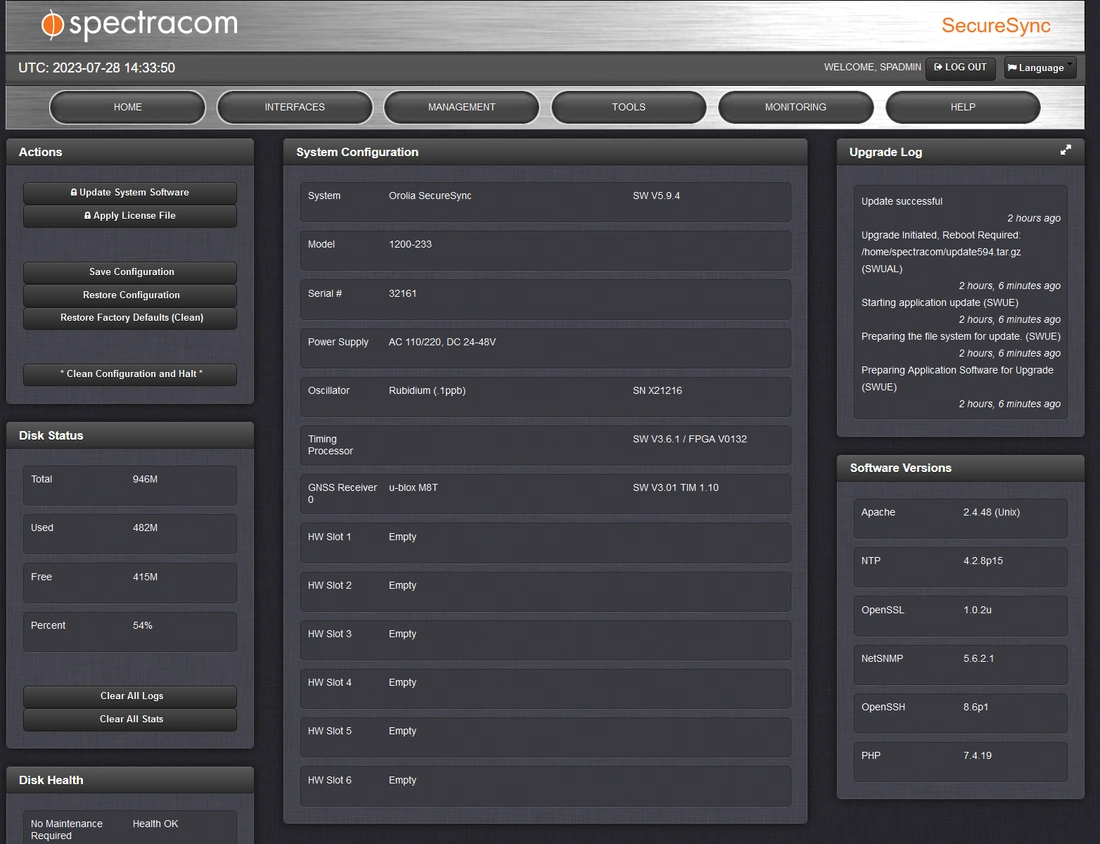Open the Language dropdown
Image resolution: width=1100 pixels, height=844 pixels.
(x=1040, y=67)
